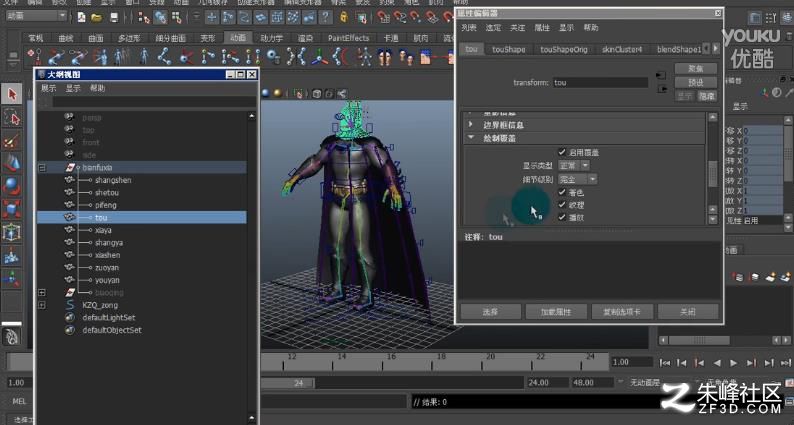The width and height of the screenshot is (794, 425).
Task: Open a scene with the folder icon
Action: coord(96,18)
